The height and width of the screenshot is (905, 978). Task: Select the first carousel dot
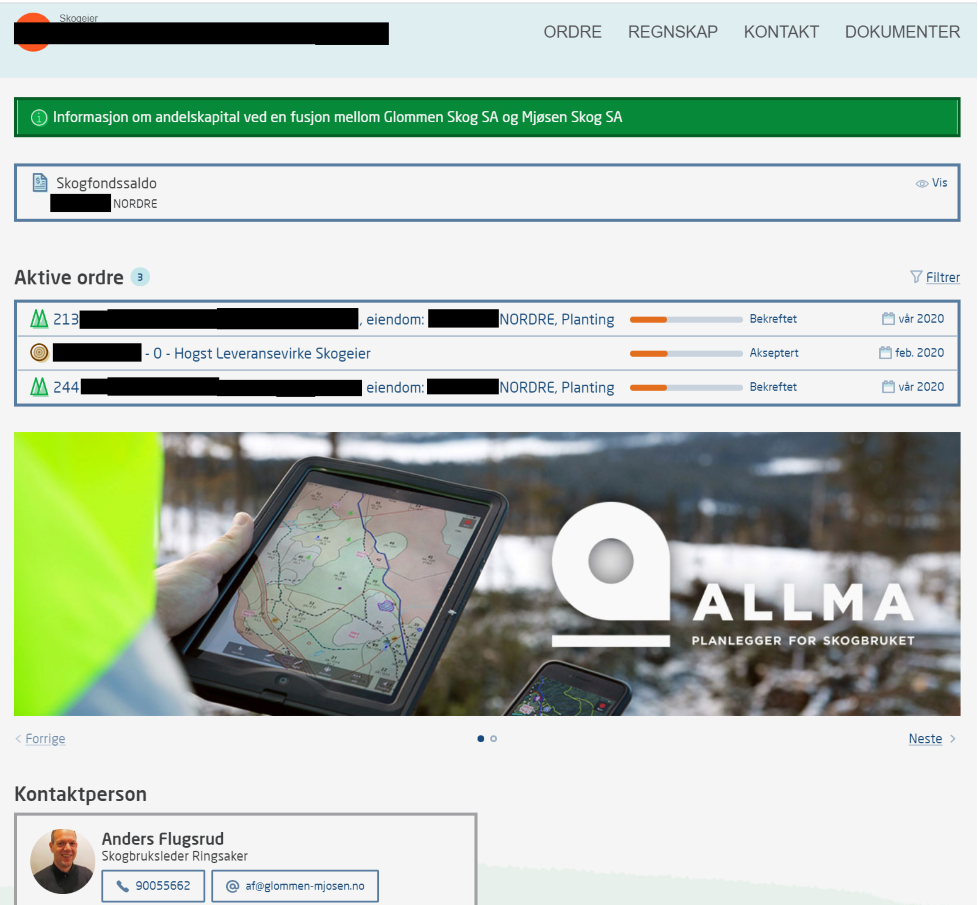point(480,738)
